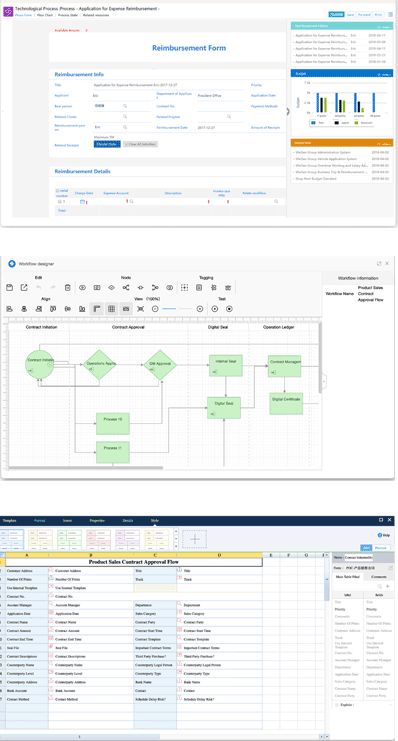Click the trash delete icon in Edit group
The image size is (398, 741).
pyautogui.click(x=68, y=287)
